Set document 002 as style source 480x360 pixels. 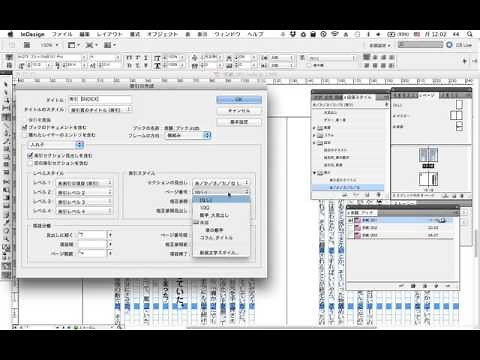[350, 228]
